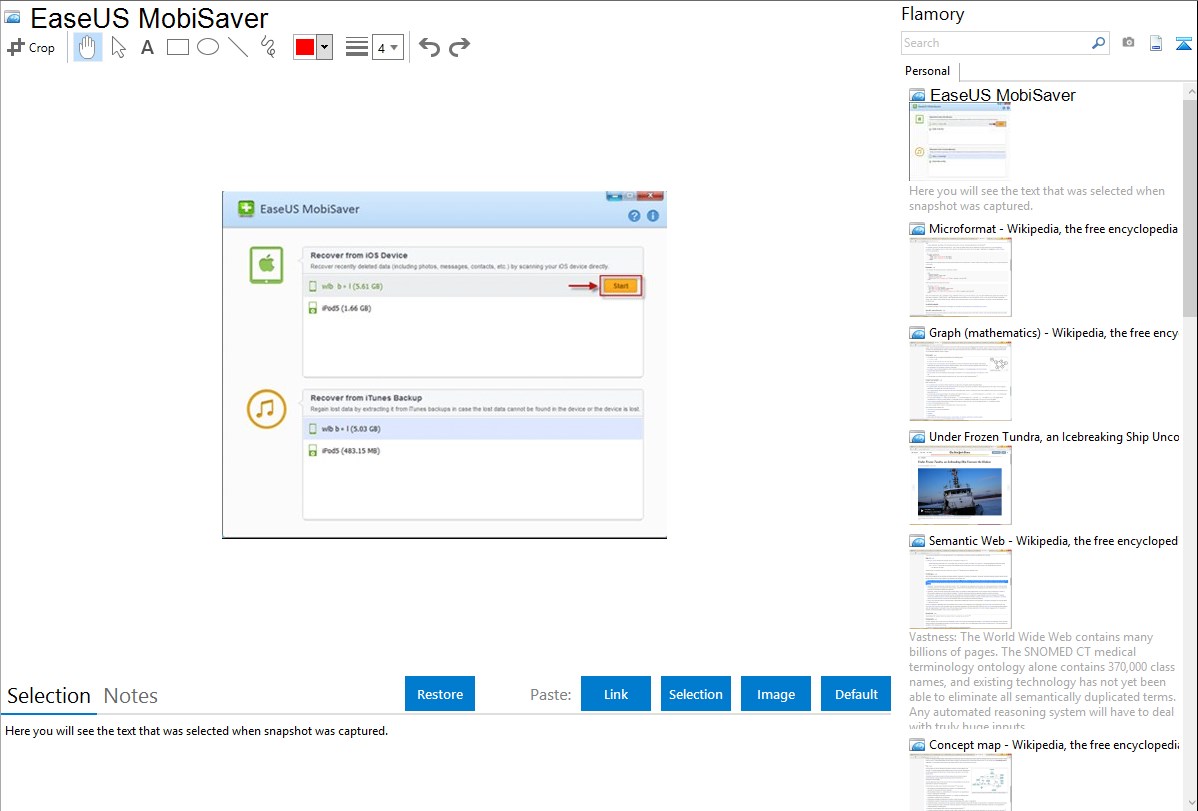
Task: Select the straight Line tool
Action: (238, 47)
